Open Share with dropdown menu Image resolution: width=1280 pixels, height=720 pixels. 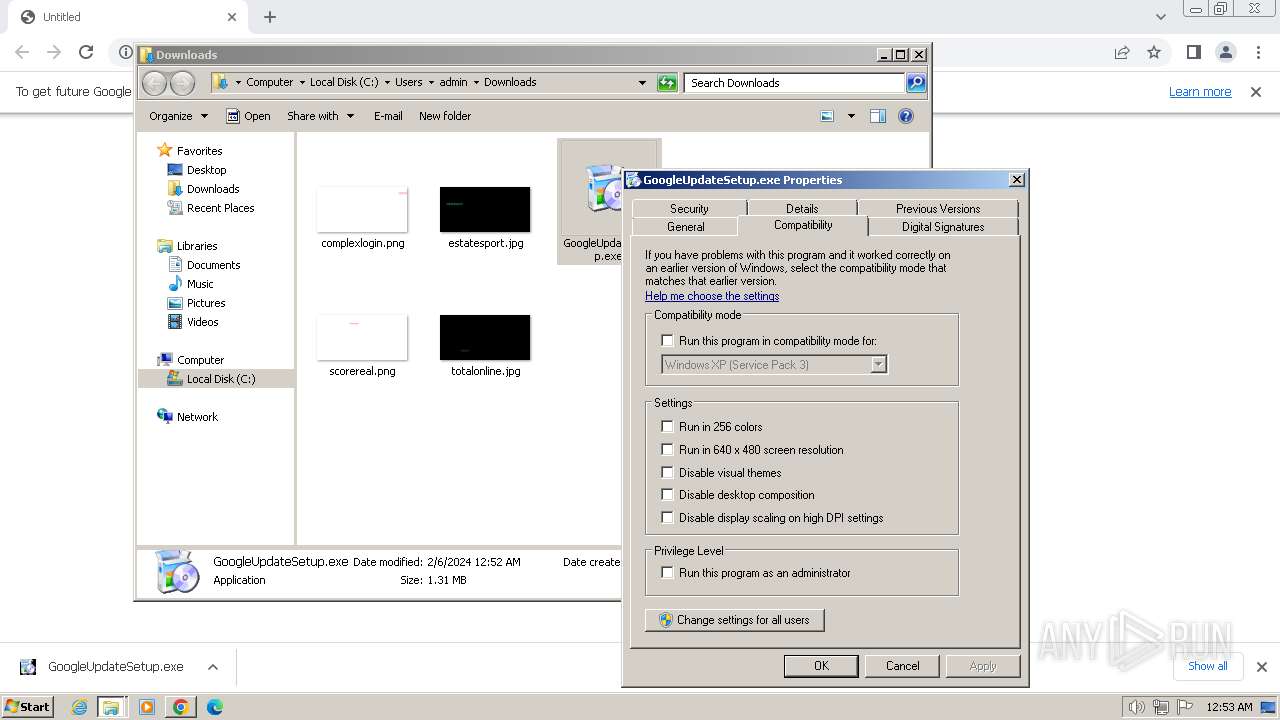pyautogui.click(x=320, y=116)
